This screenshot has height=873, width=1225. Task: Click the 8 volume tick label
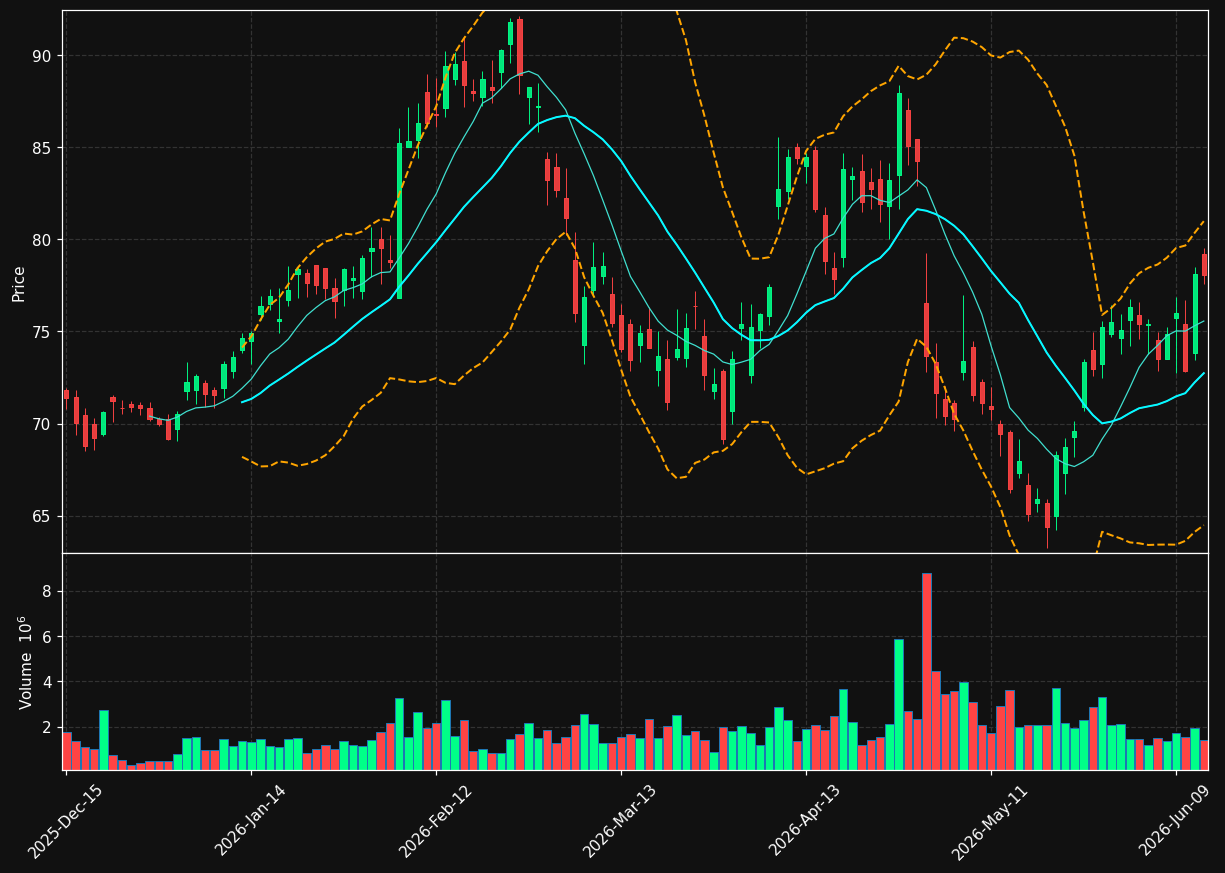point(46,592)
